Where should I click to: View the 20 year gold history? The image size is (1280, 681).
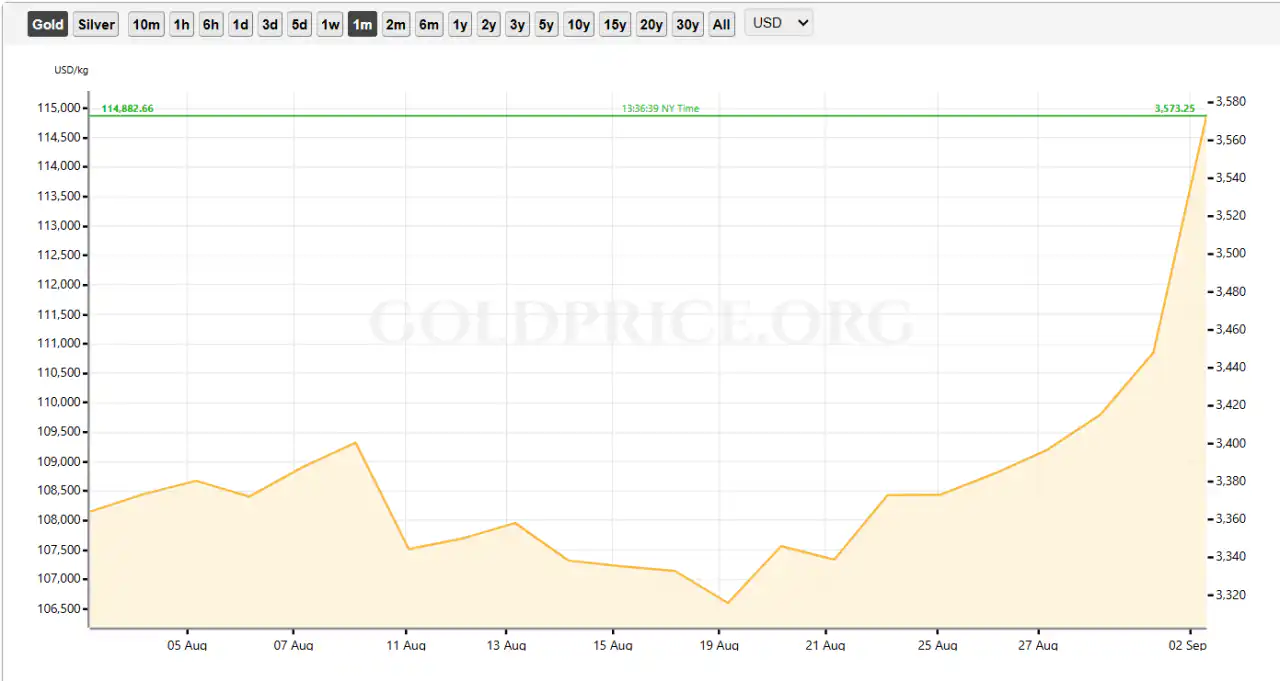click(x=651, y=23)
